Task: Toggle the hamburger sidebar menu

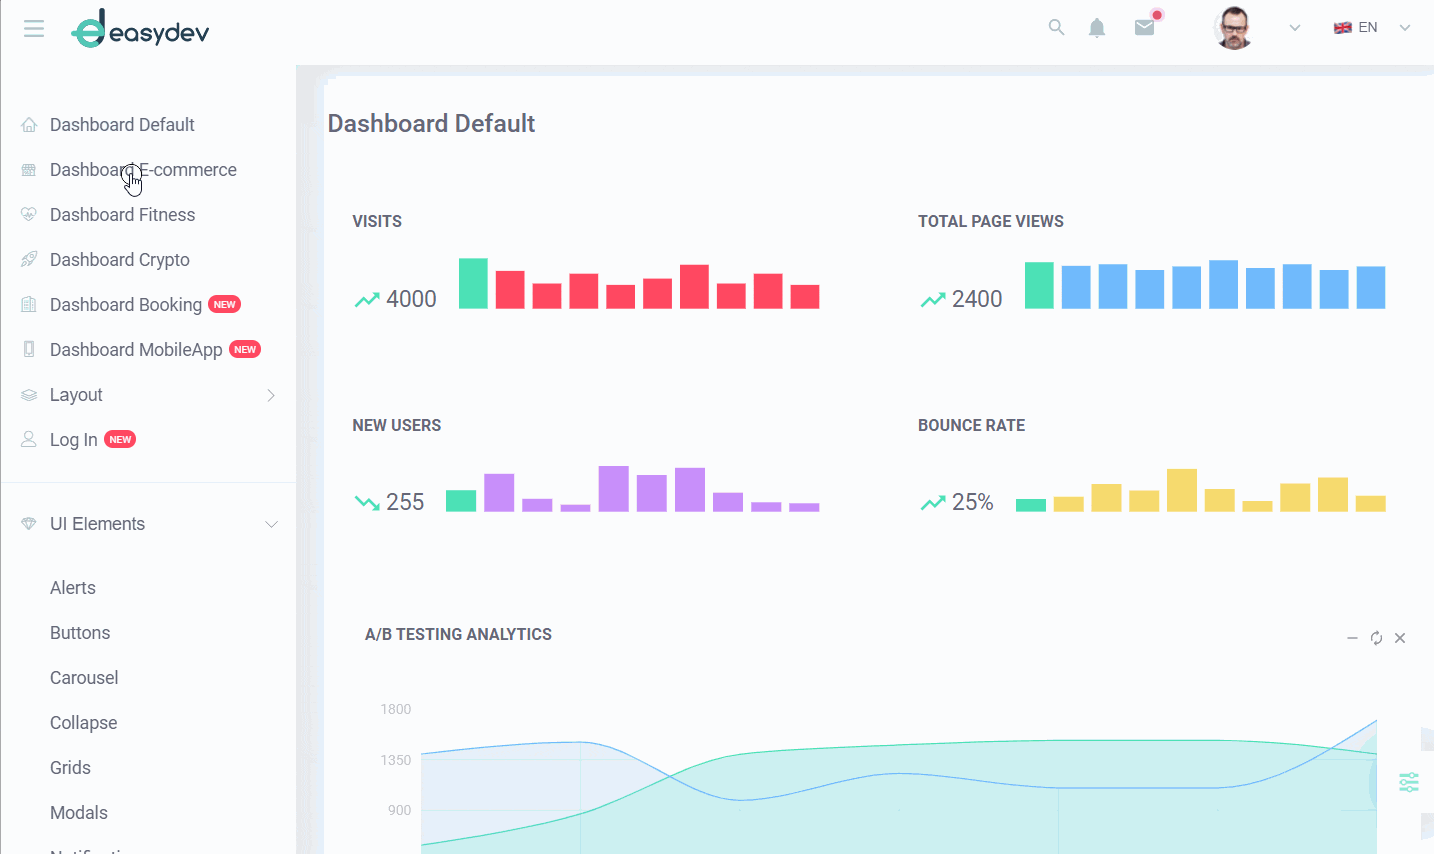Action: coord(34,29)
